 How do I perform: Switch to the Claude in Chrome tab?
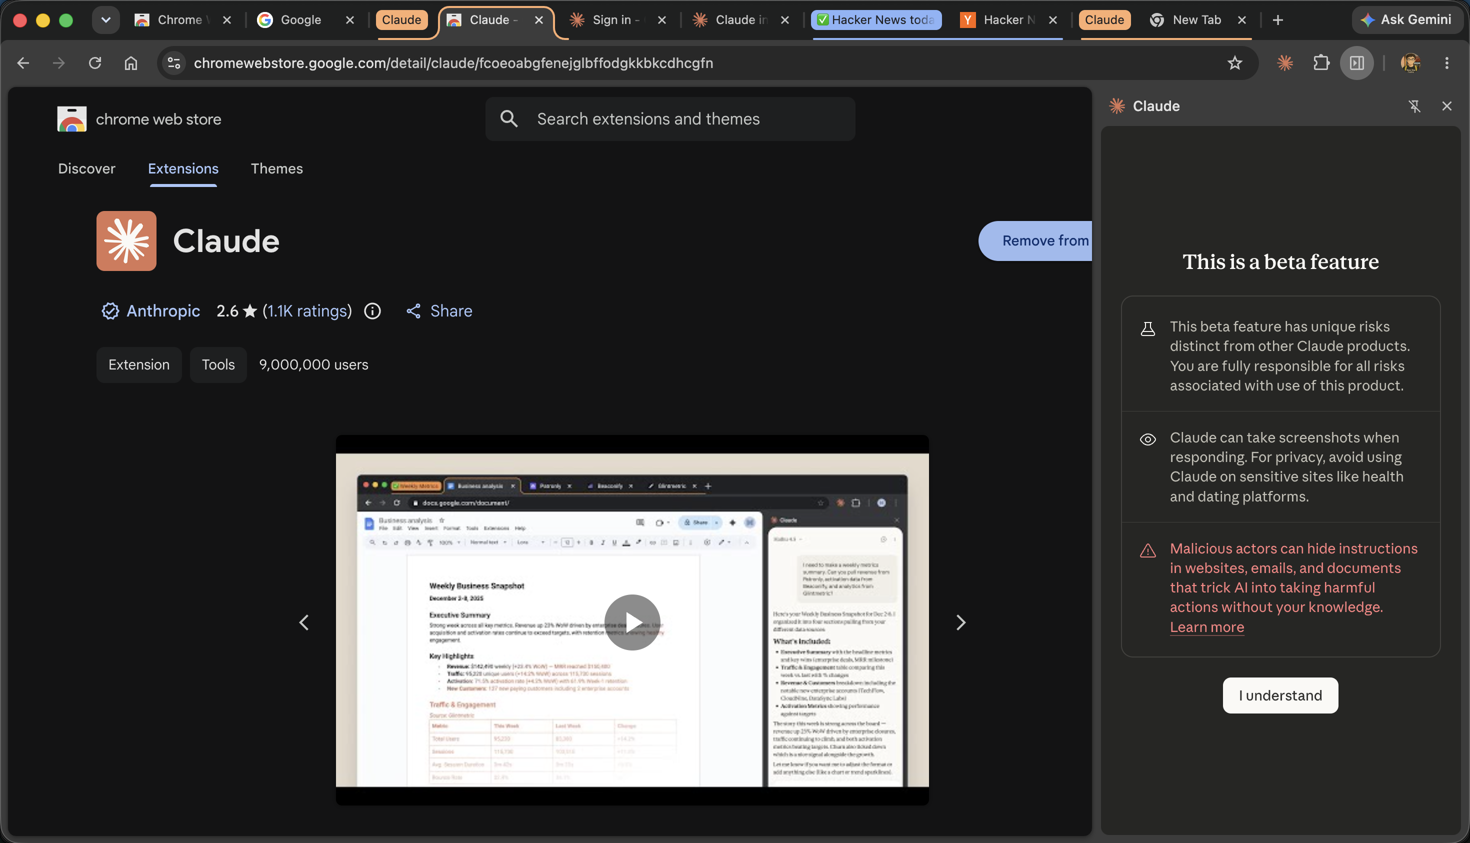[740, 20]
